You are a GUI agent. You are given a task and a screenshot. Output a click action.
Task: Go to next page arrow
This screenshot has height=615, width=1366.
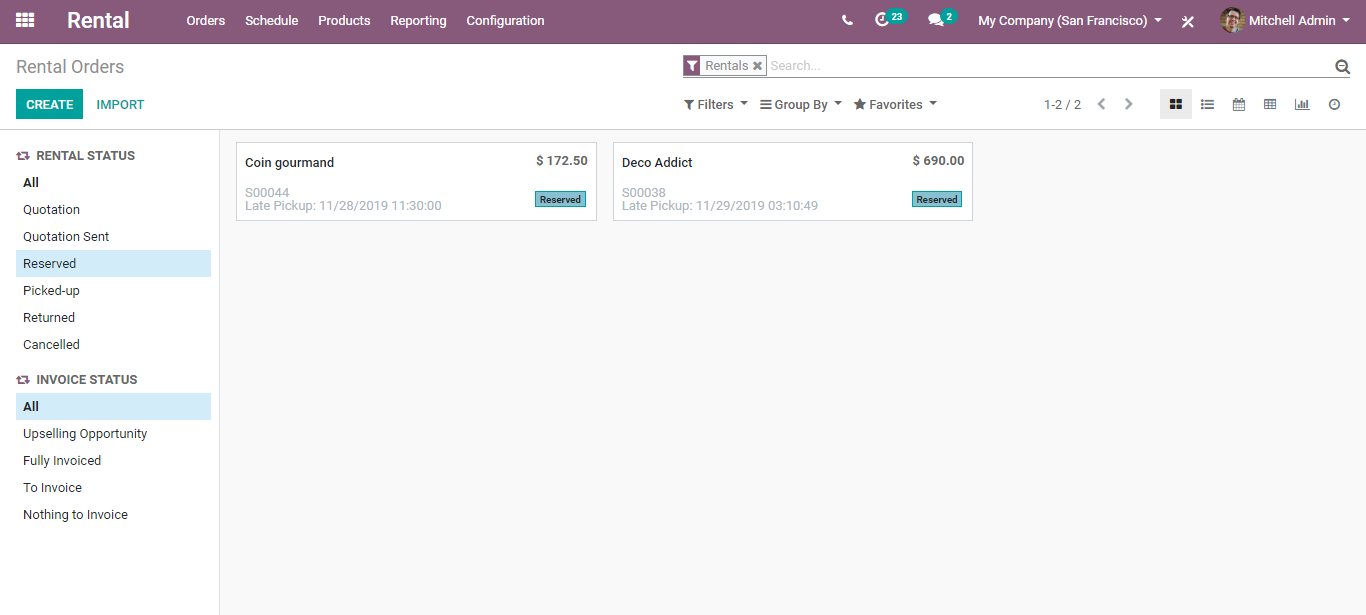(x=1129, y=104)
